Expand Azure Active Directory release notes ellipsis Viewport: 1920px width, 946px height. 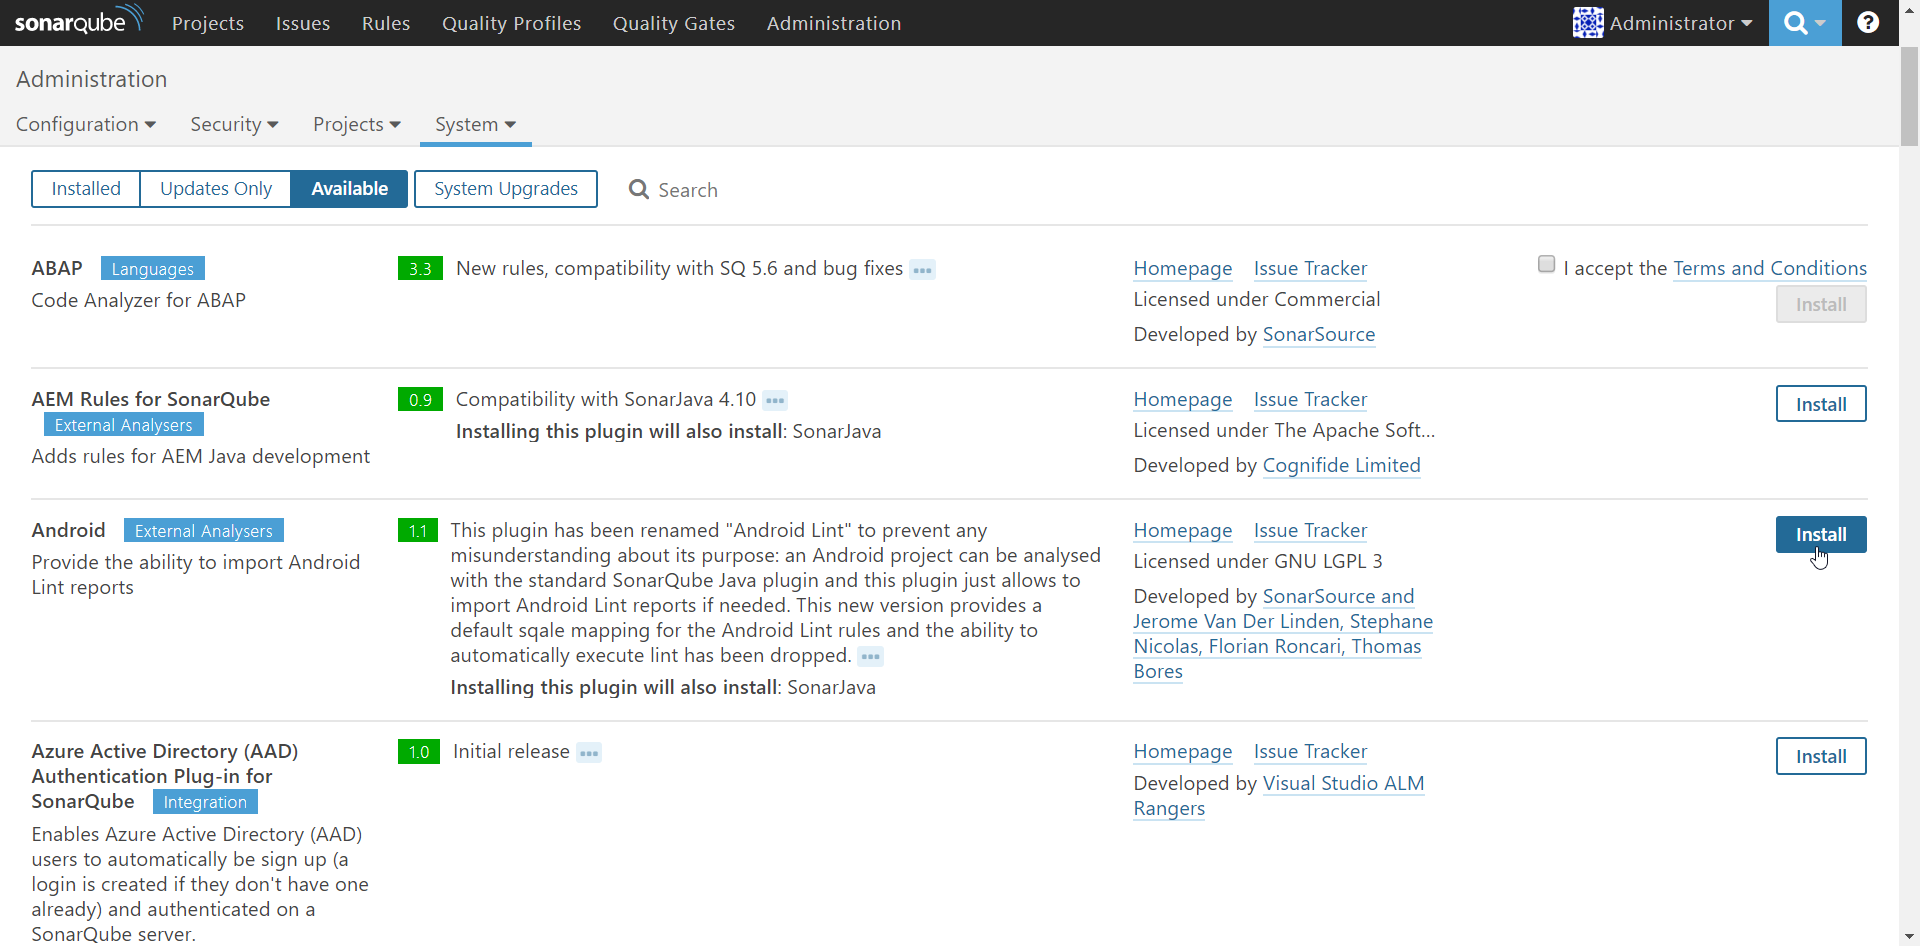point(589,753)
